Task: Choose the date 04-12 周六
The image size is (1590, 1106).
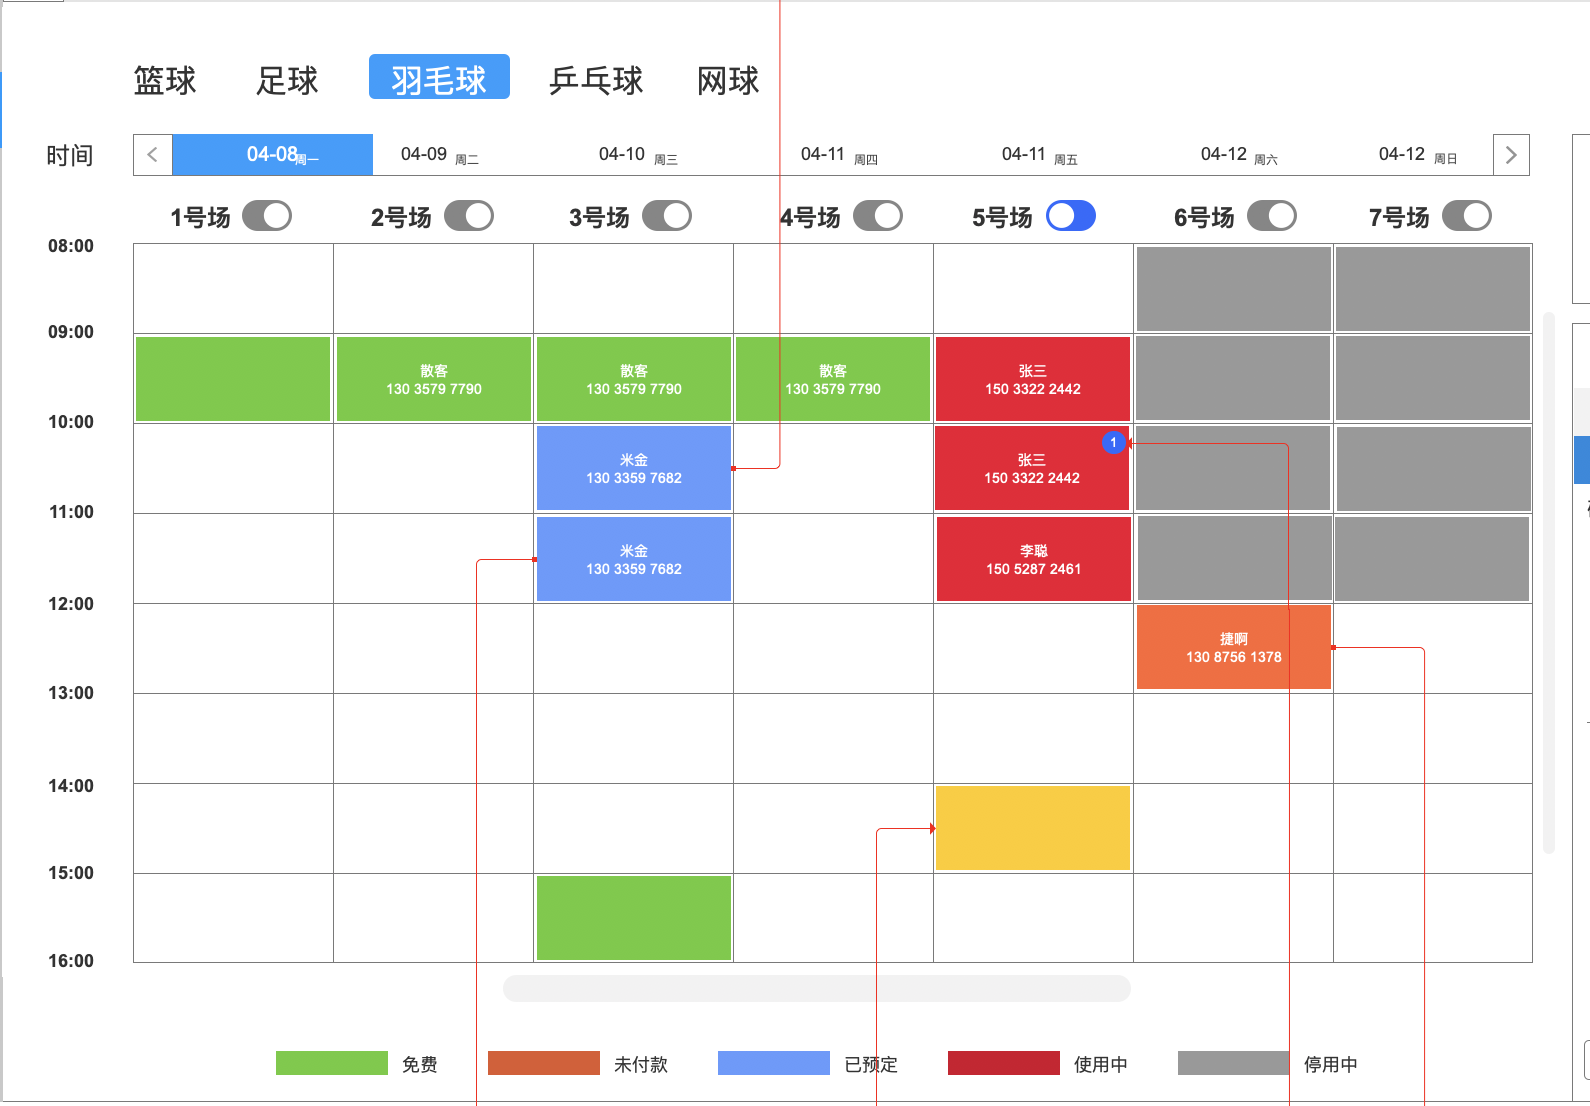Action: 1238,155
